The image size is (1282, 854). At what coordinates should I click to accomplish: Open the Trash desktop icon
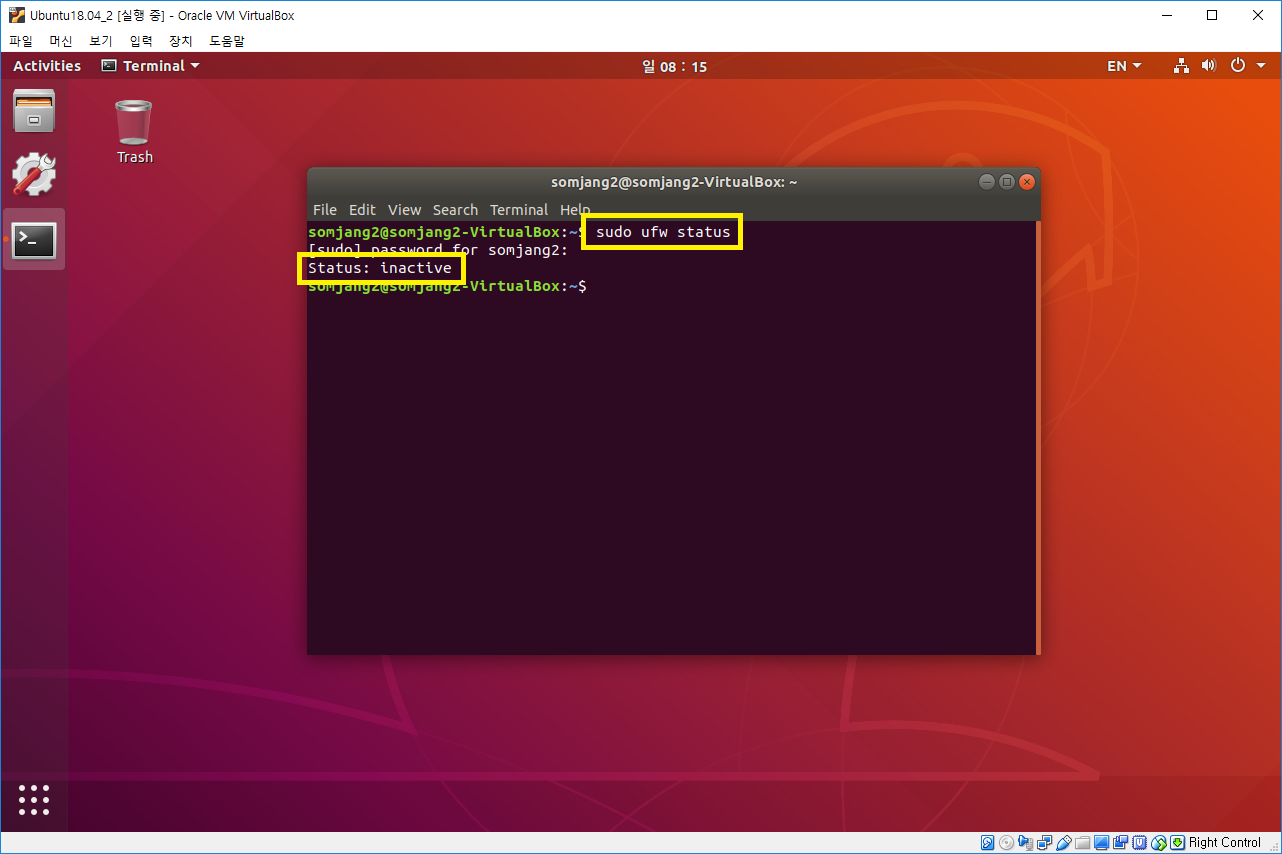click(134, 131)
